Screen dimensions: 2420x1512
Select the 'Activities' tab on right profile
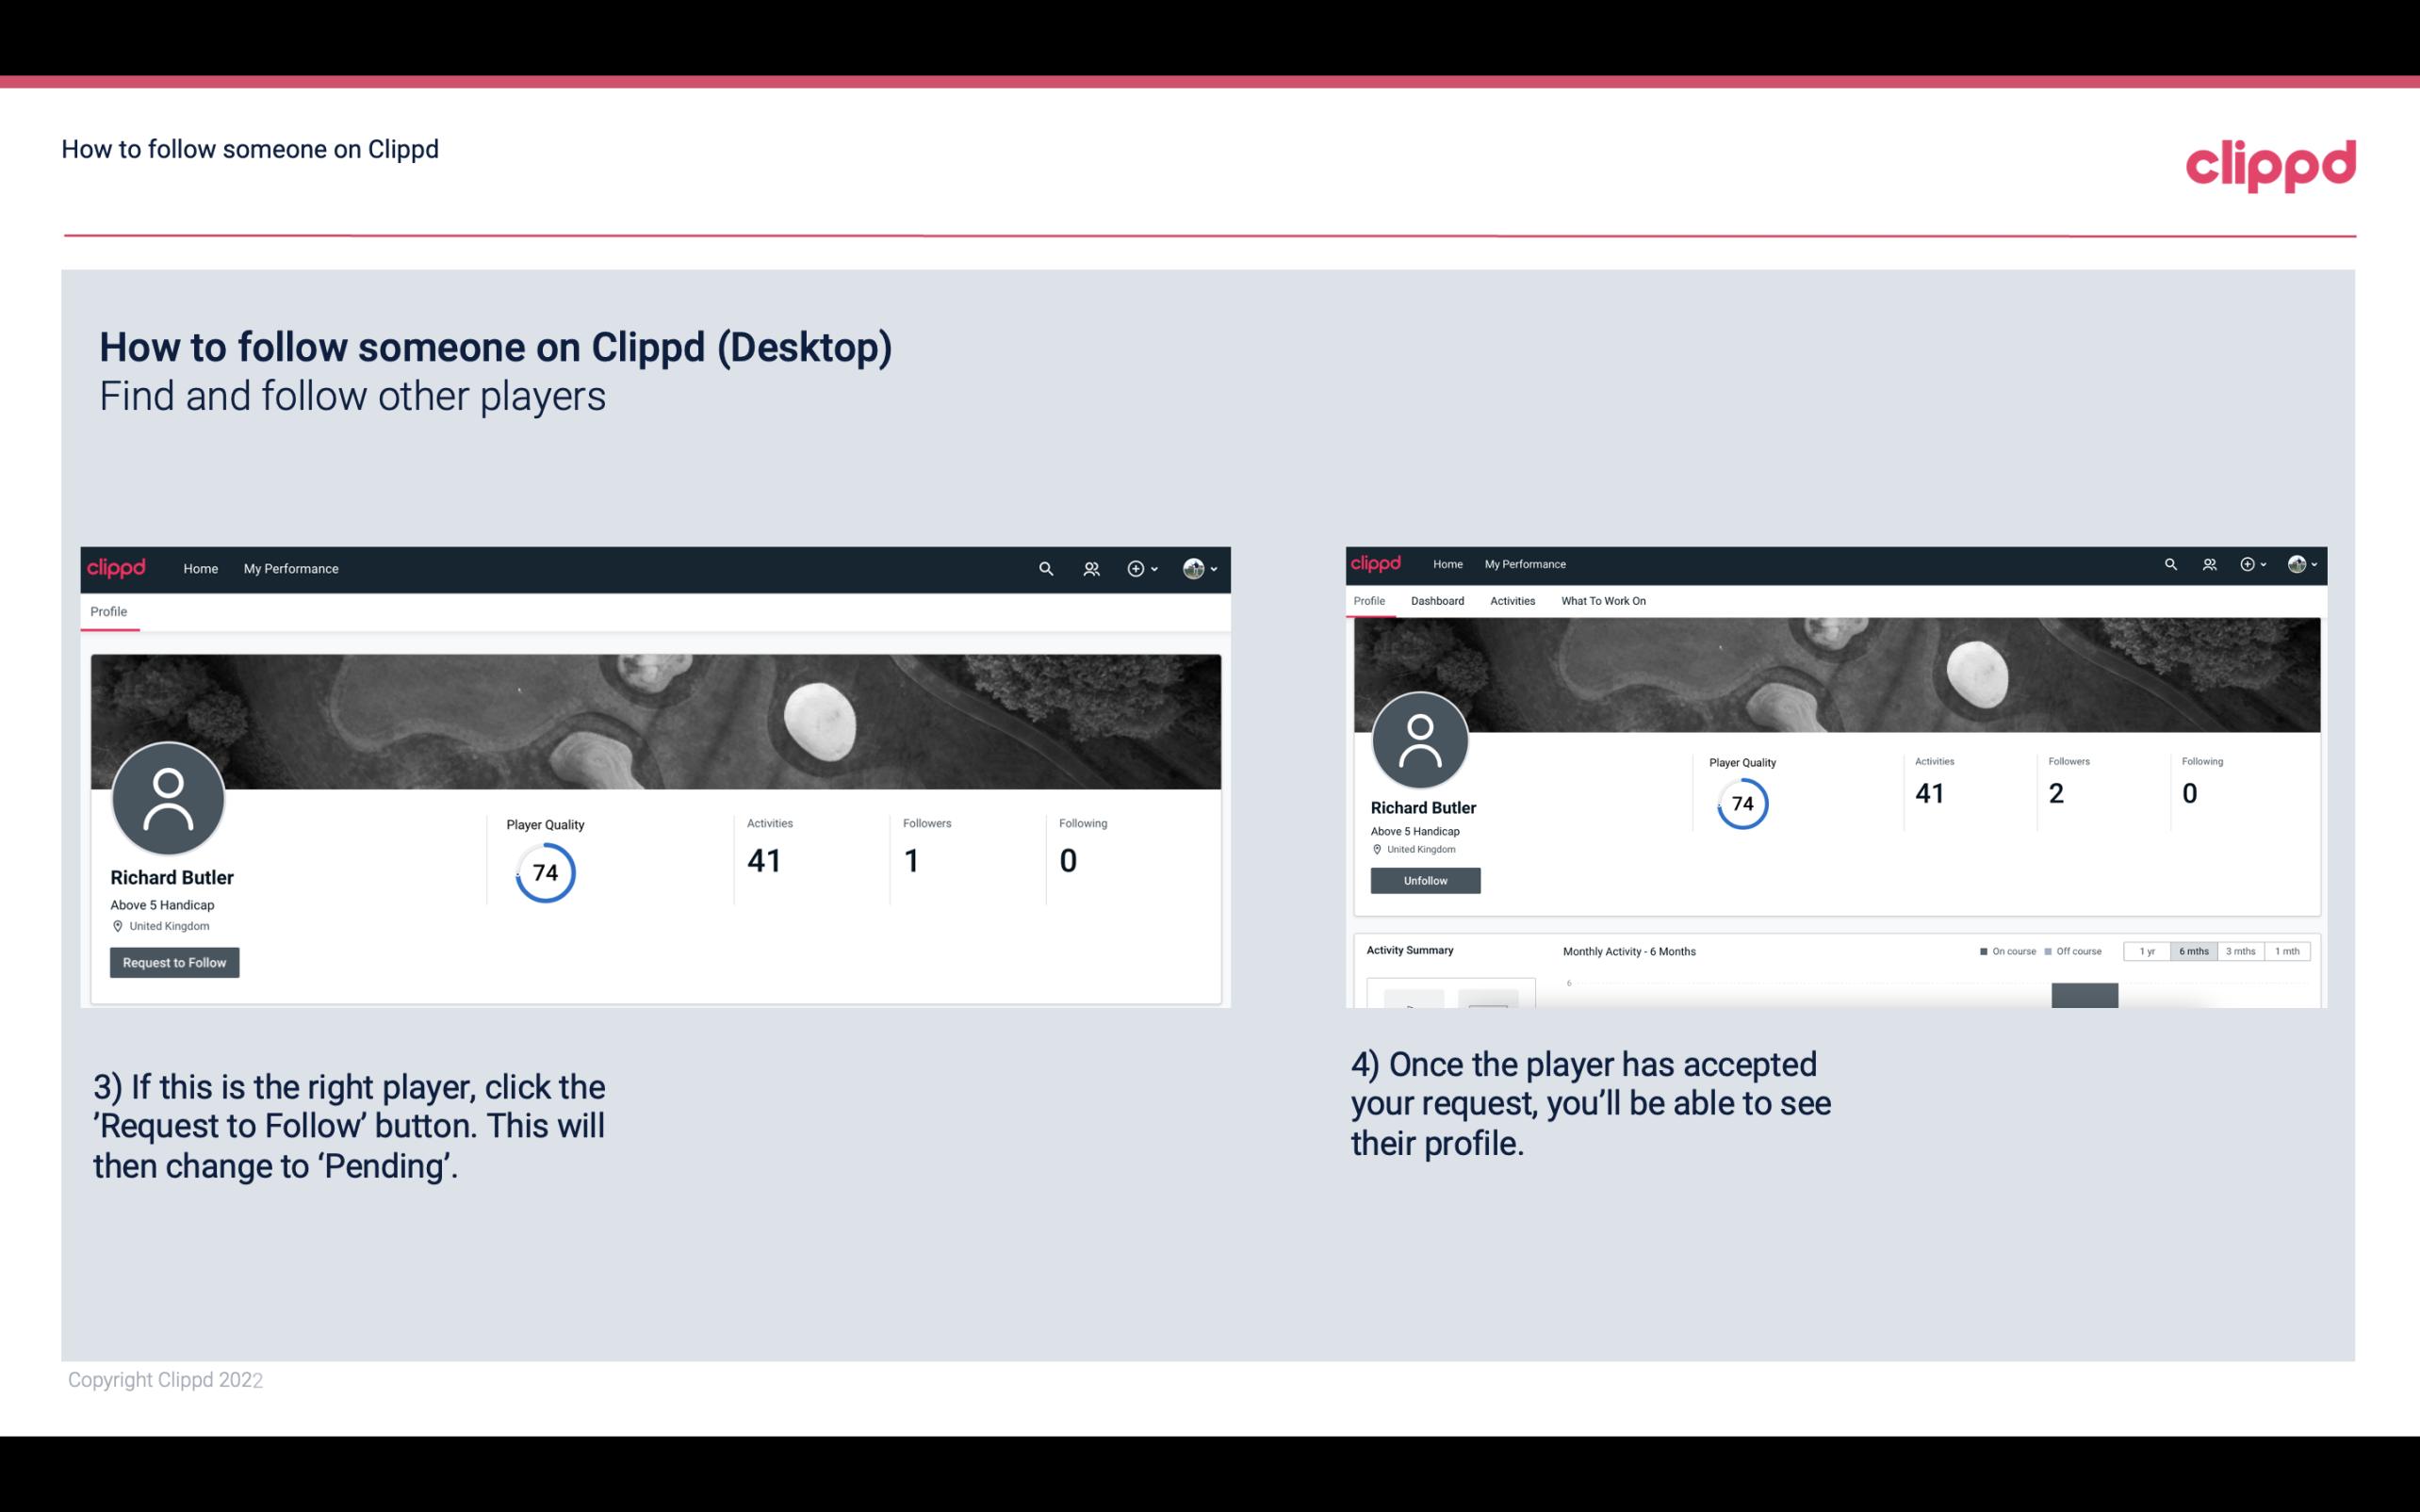[1511, 599]
